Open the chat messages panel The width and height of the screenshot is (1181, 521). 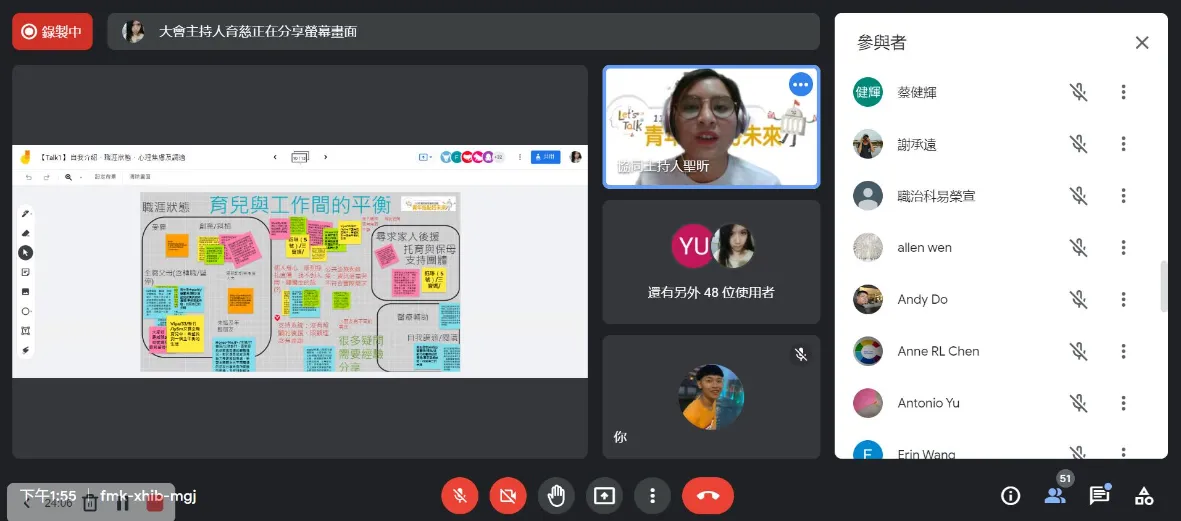1099,495
